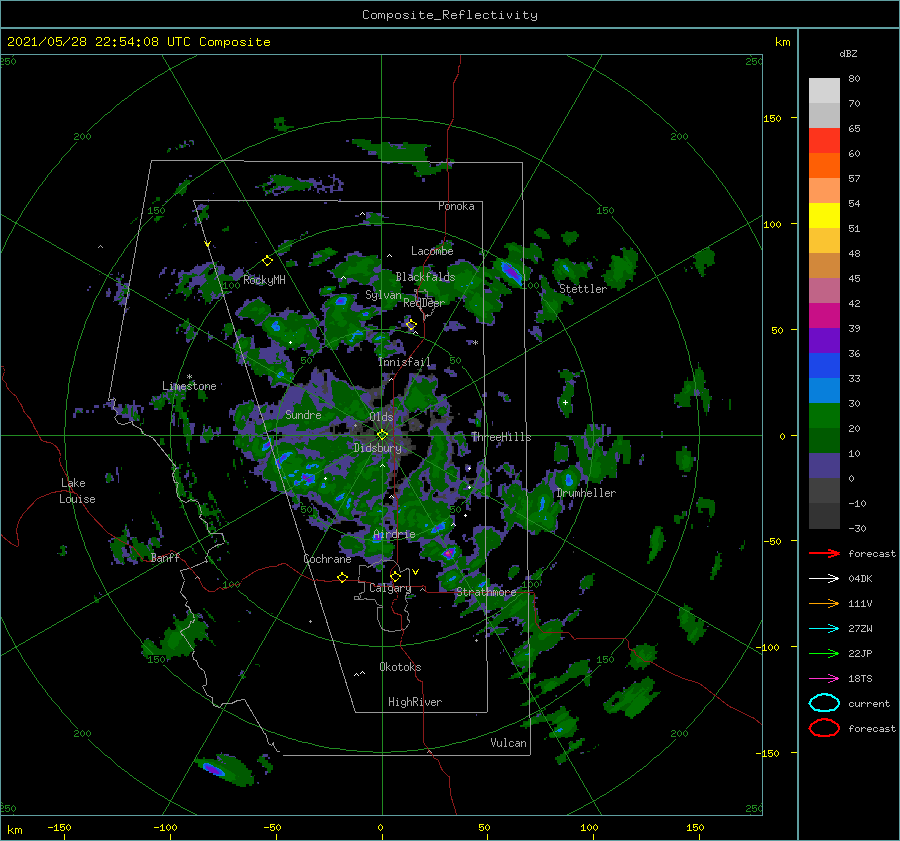This screenshot has height=841, width=900.
Task: Click the yellow diamond marker beside RockyMH
Action: (267, 261)
